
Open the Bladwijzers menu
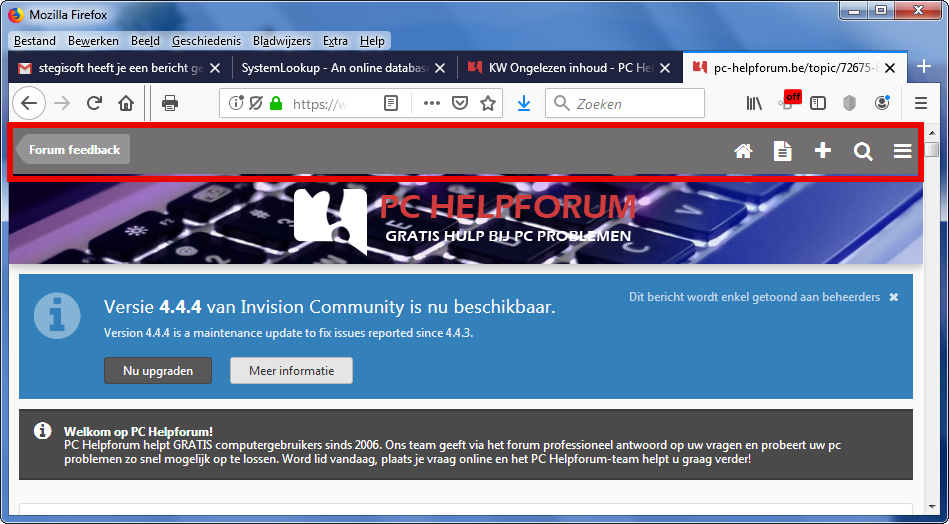(x=281, y=41)
